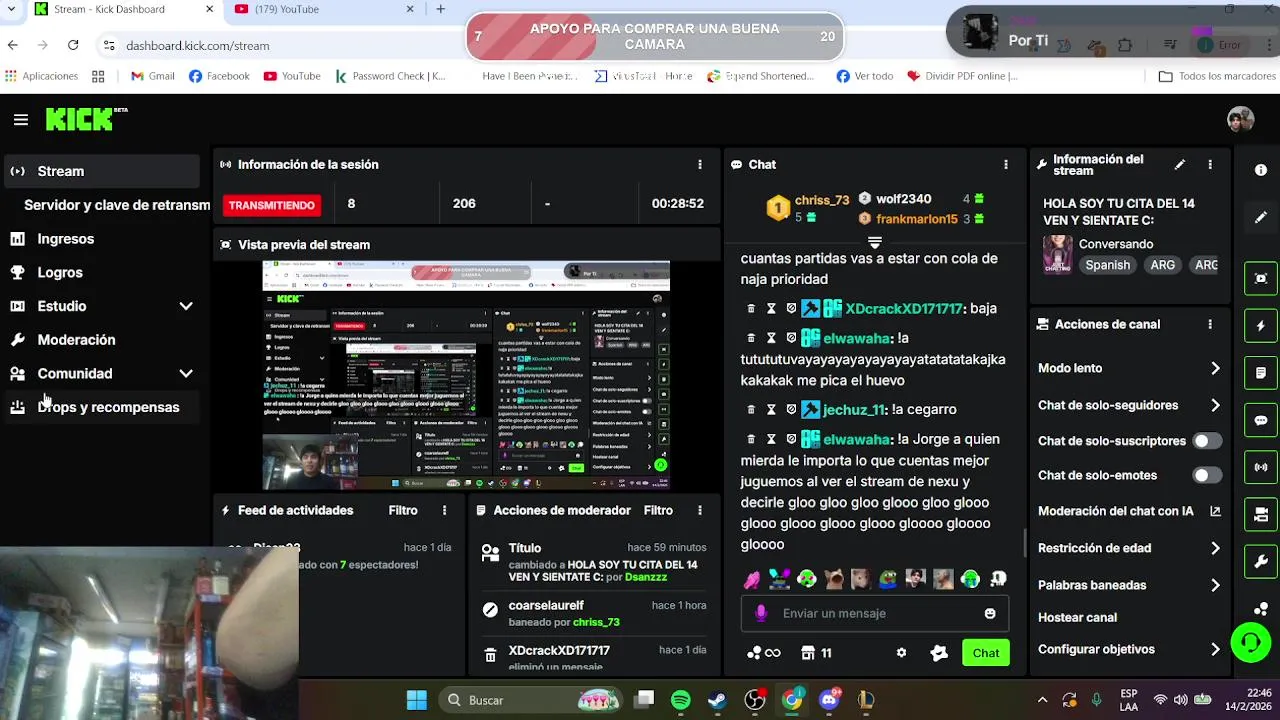1280x720 pixels.
Task: Open the hamburger menu beside Kick logo
Action: coord(21,120)
